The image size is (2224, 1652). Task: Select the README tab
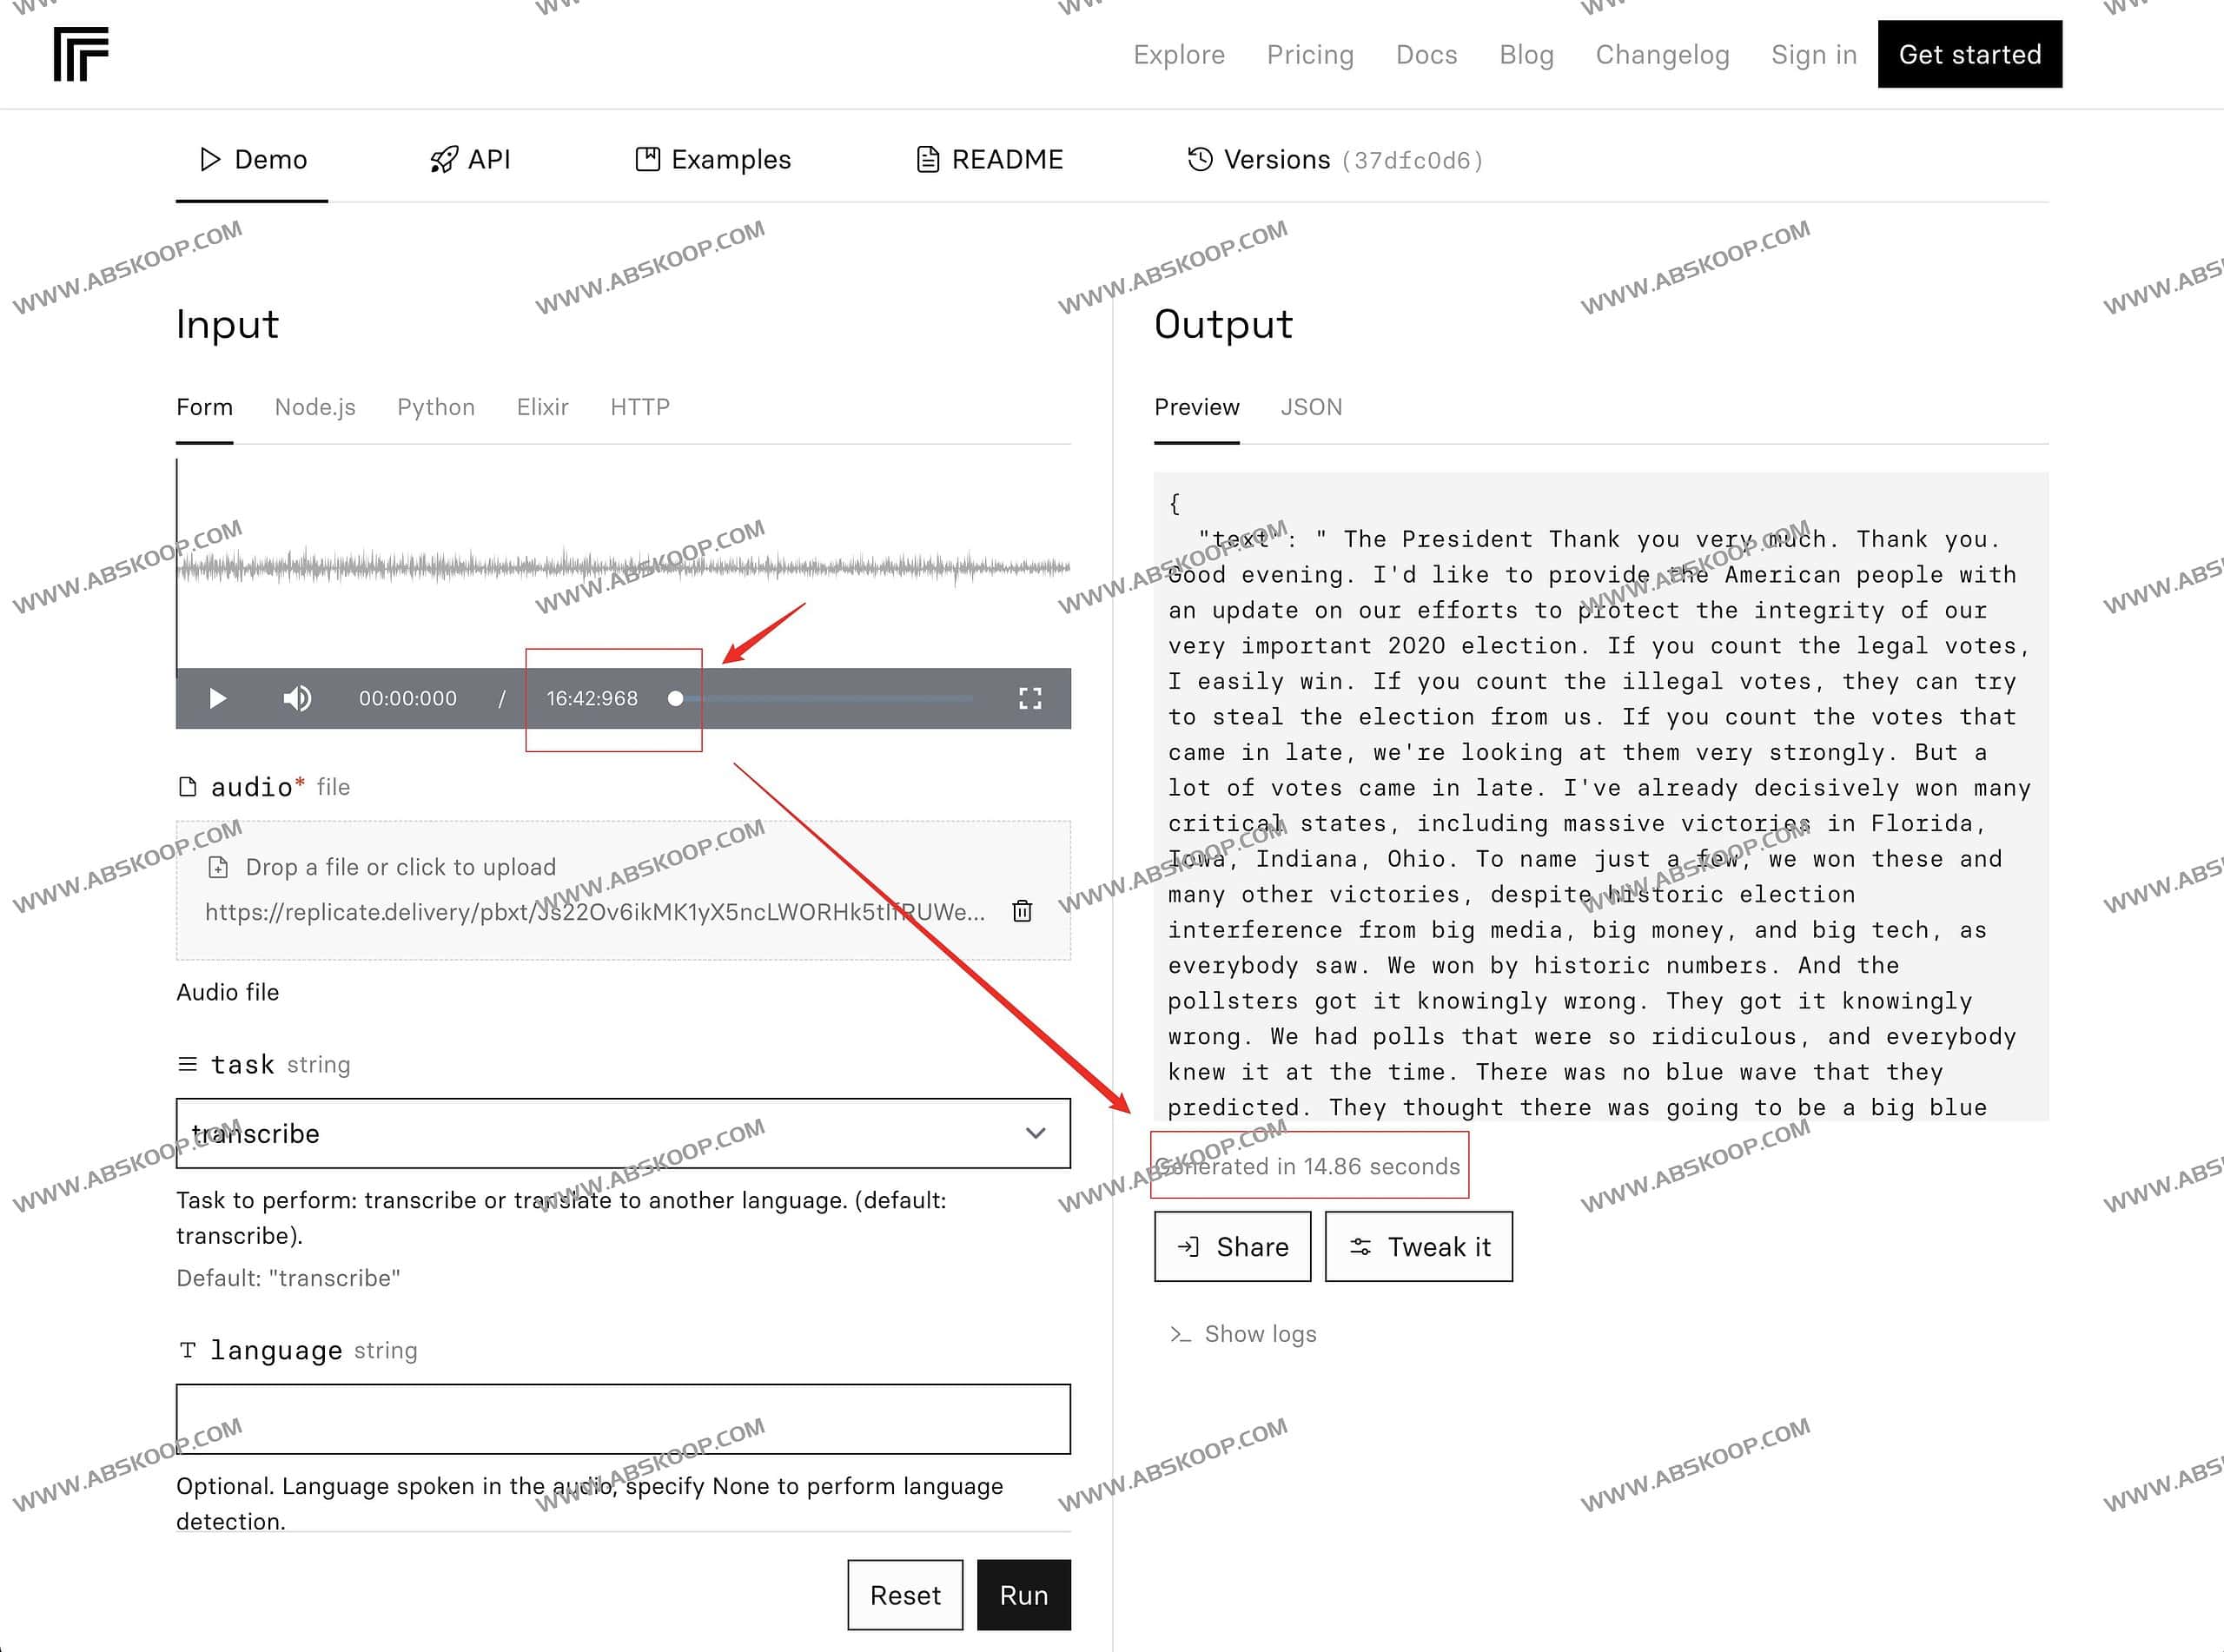(989, 160)
